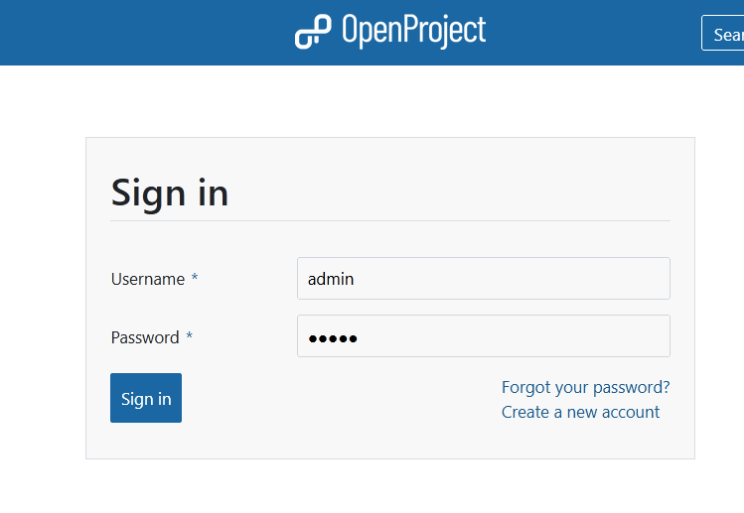Screen dimensions: 744x513
Task: Click the Sign in heading
Action: [169, 192]
